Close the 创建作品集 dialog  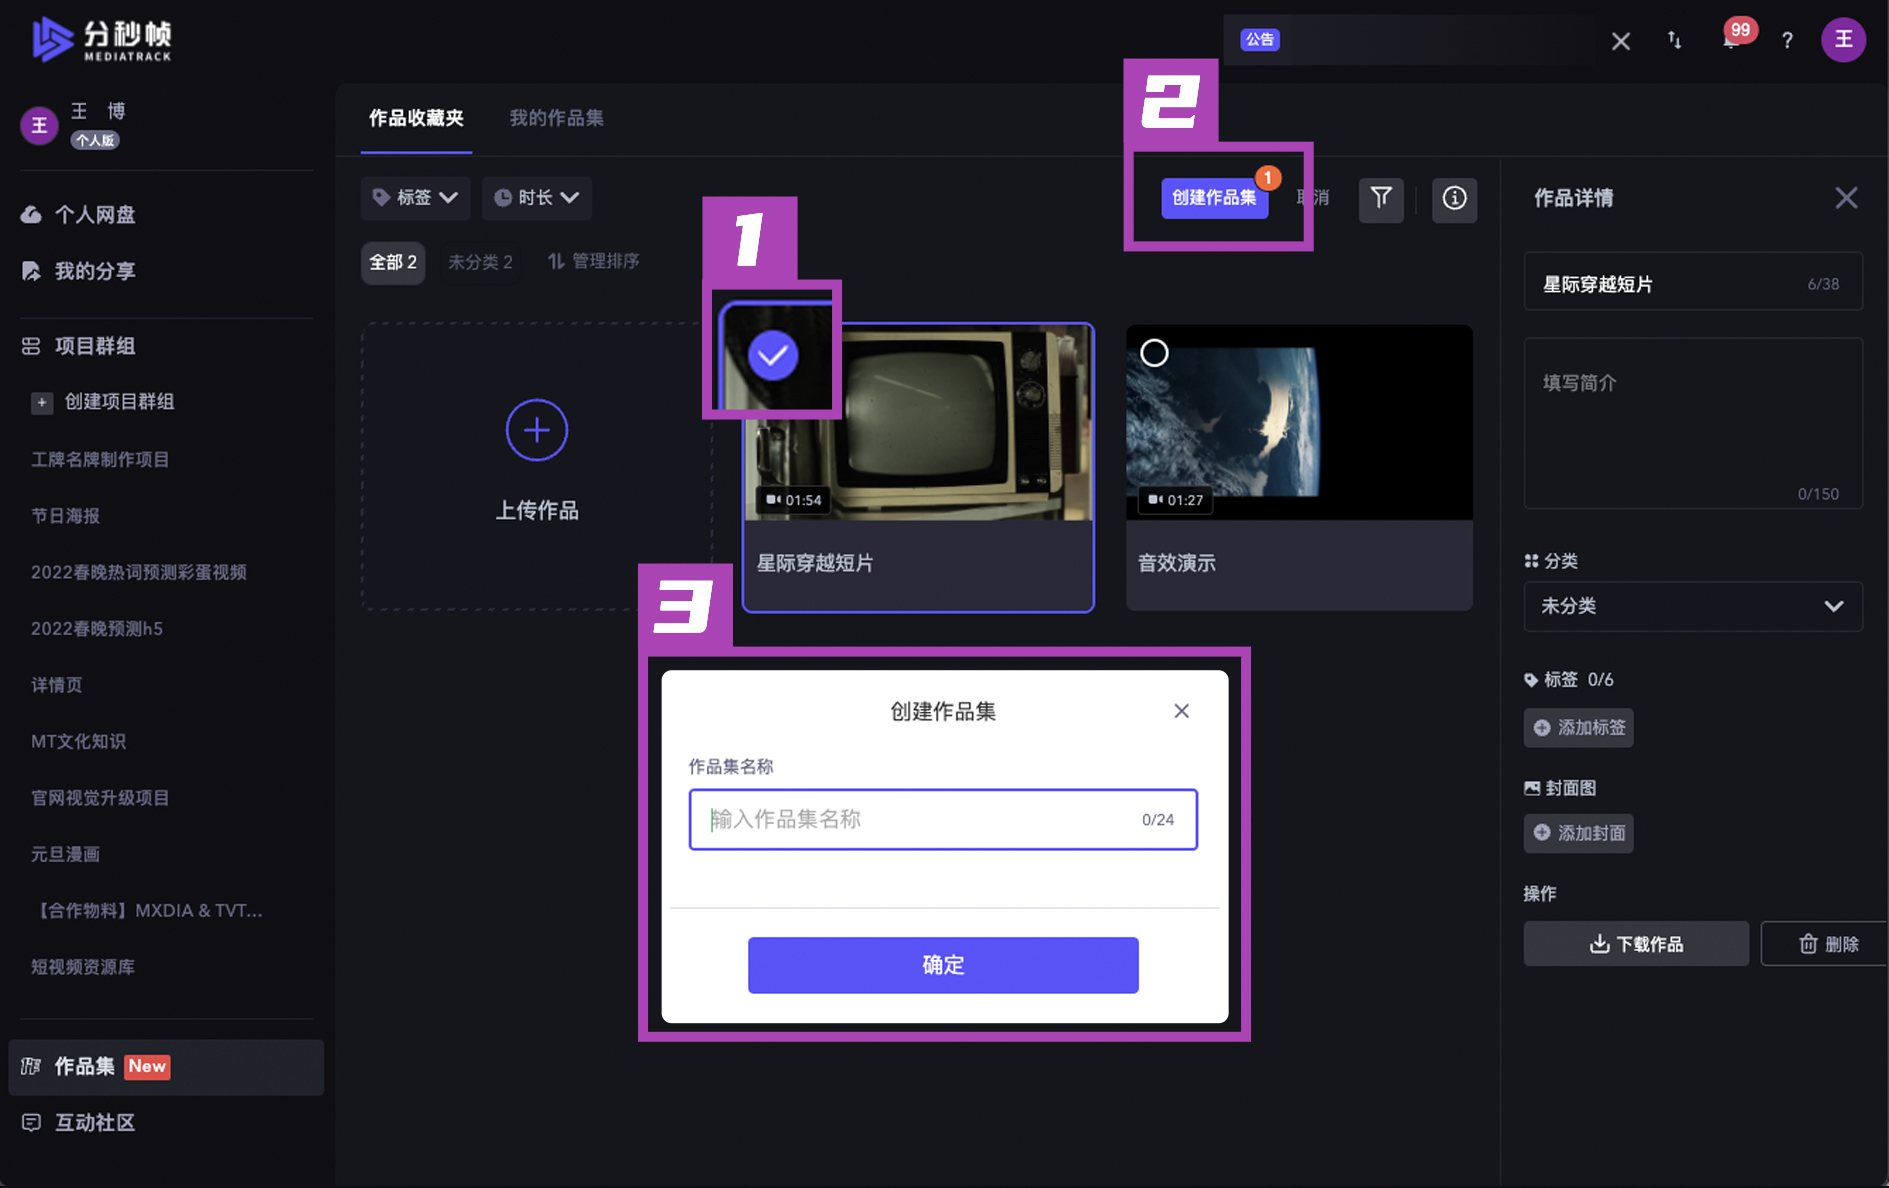pyautogui.click(x=1181, y=711)
